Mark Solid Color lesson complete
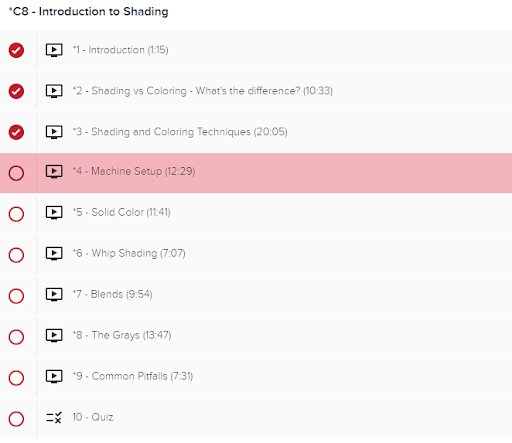Screen dimensions: 512x443 pos(16,214)
